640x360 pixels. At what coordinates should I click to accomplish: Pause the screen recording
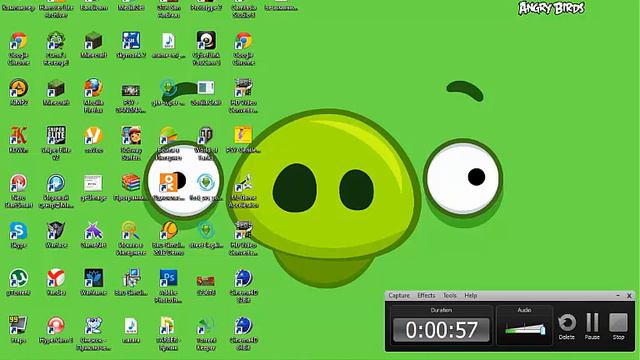click(592, 327)
